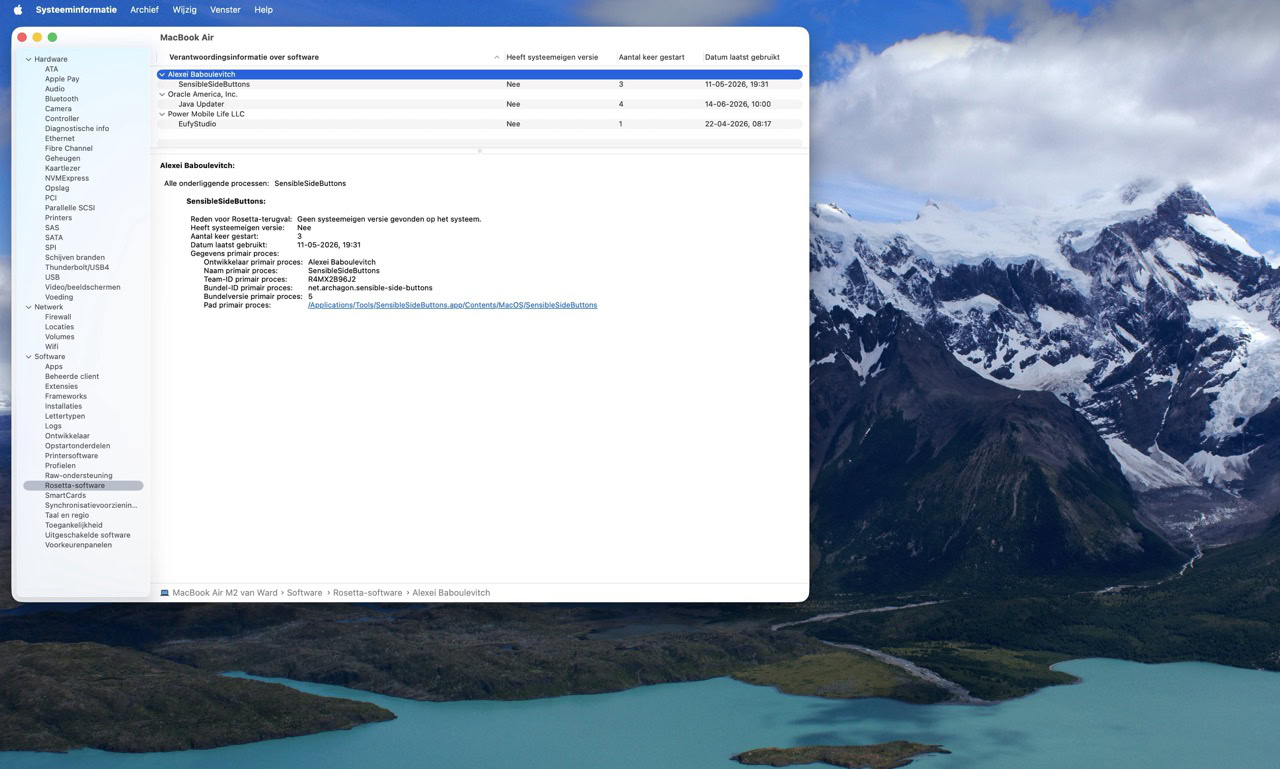Select Camera in the sidebar

tap(58, 109)
